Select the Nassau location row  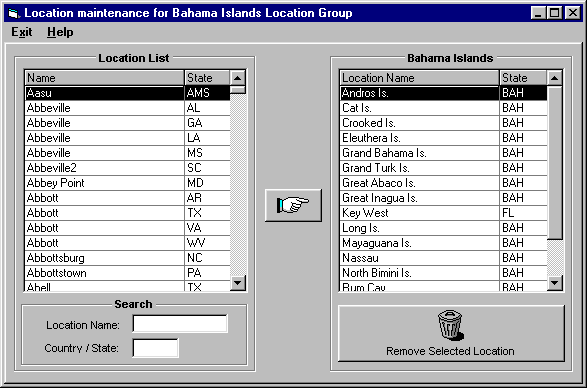point(444,258)
